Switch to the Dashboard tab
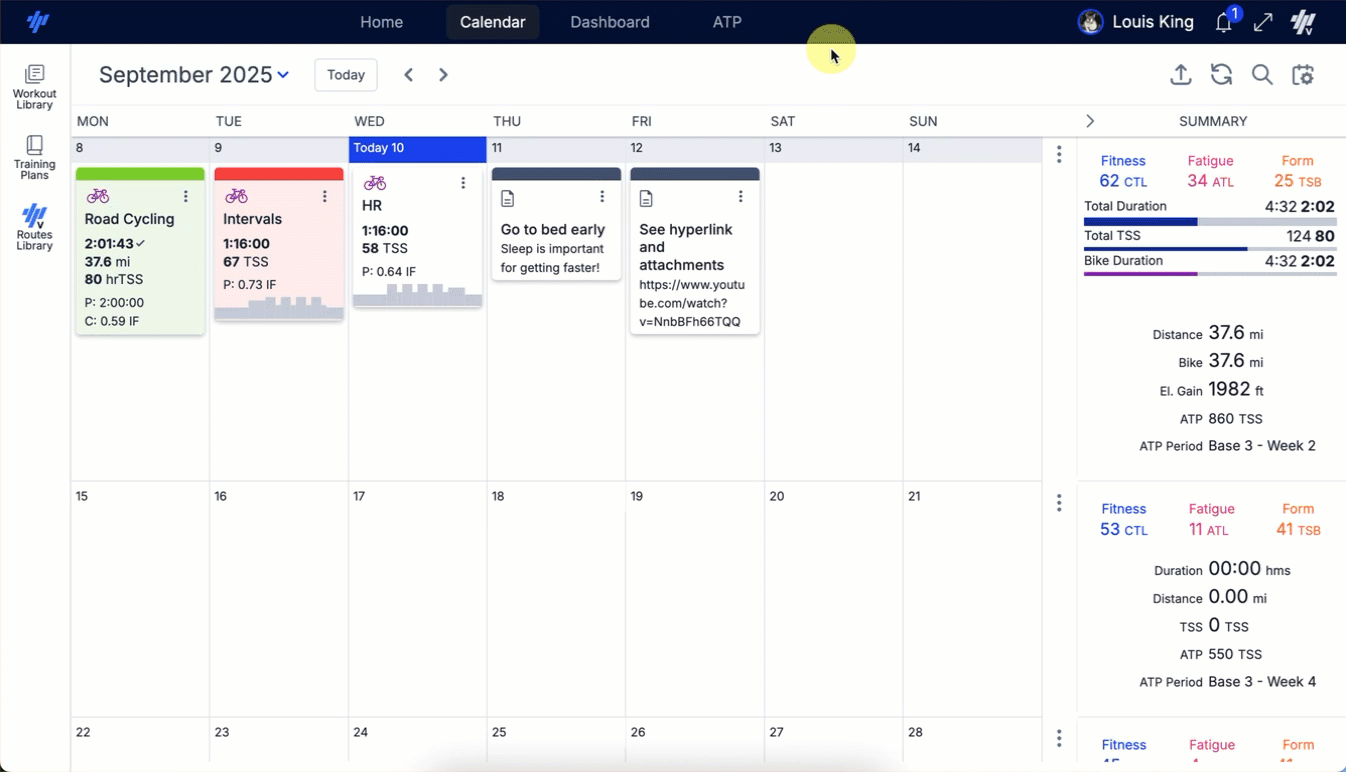 (x=609, y=21)
